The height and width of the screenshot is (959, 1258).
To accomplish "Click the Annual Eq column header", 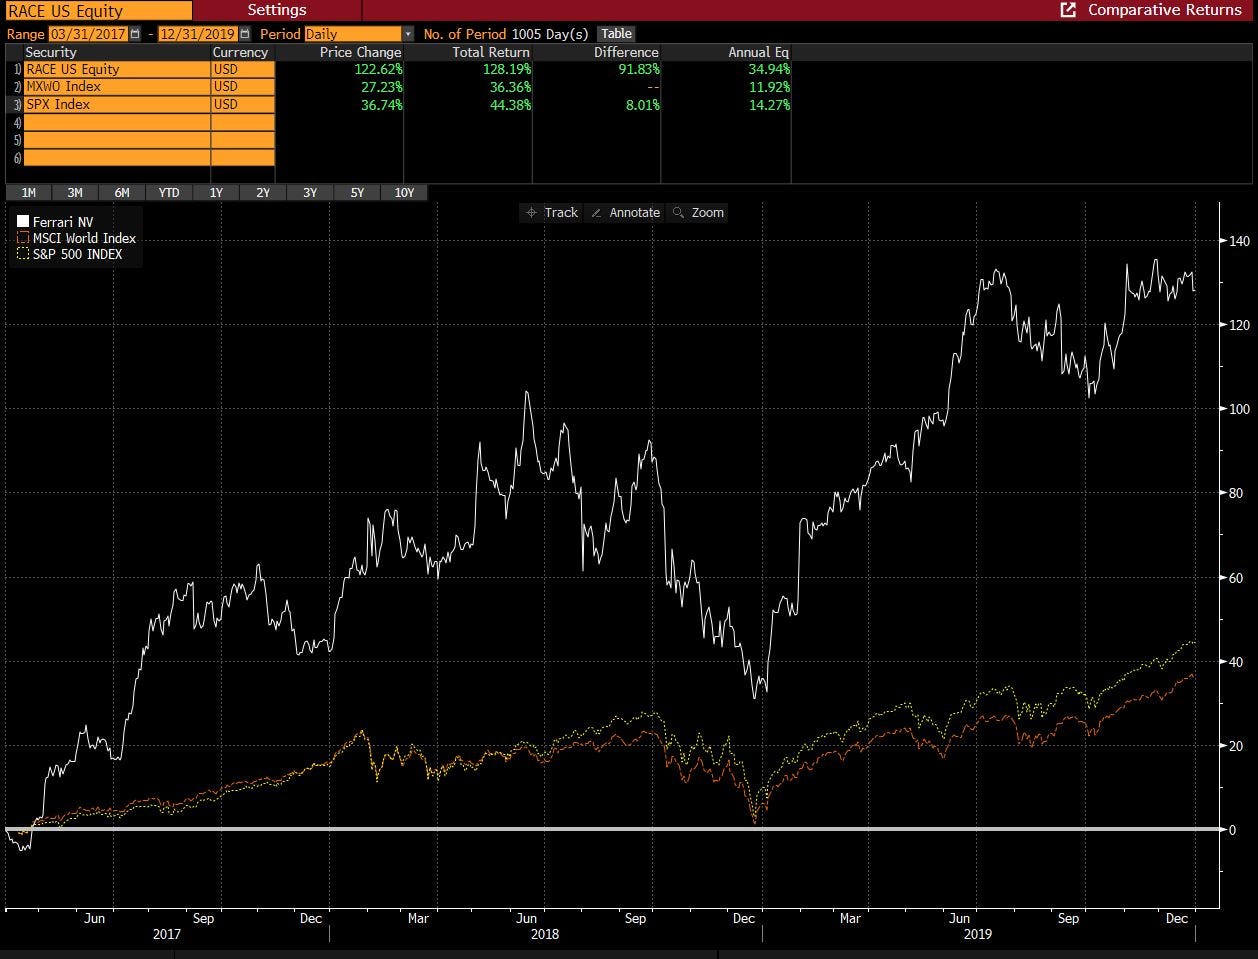I will click(759, 52).
